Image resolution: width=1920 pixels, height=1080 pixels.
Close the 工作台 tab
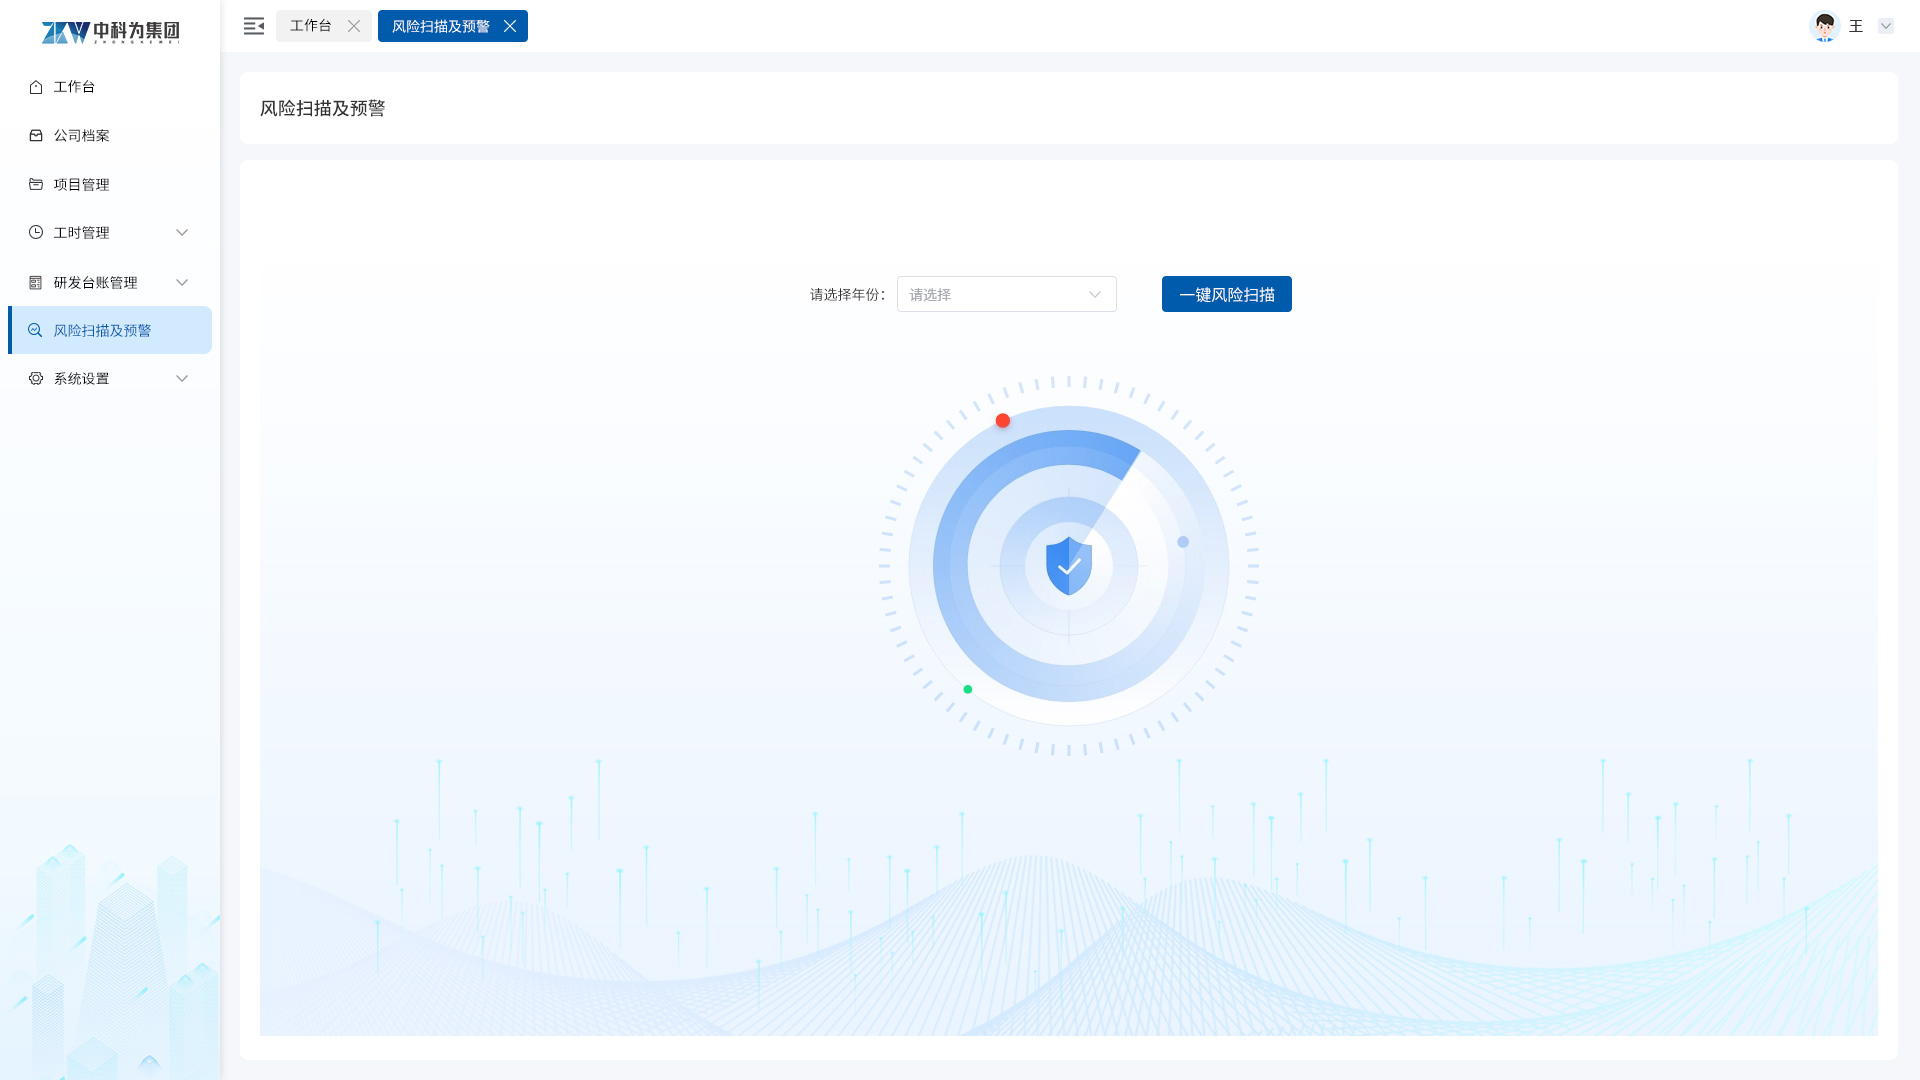click(x=354, y=26)
